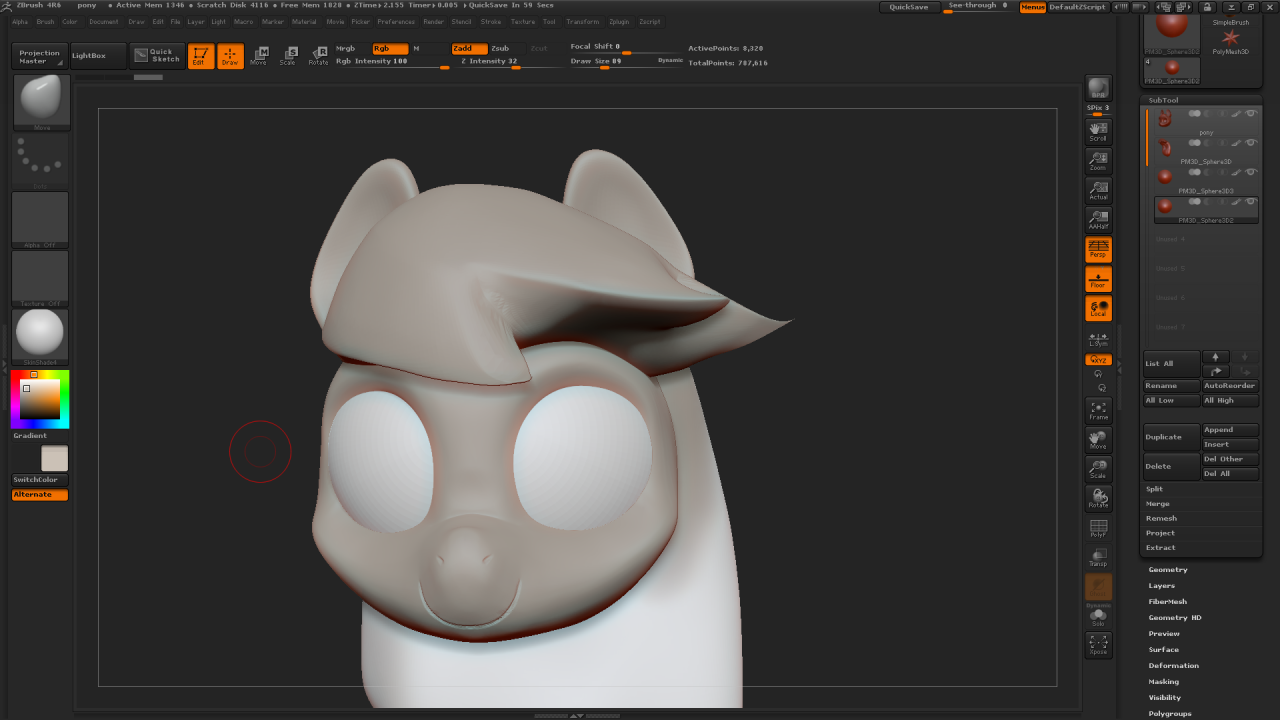Select the Zoom canvas tool
Viewport: 1280px width, 720px height.
pyautogui.click(x=1098, y=161)
